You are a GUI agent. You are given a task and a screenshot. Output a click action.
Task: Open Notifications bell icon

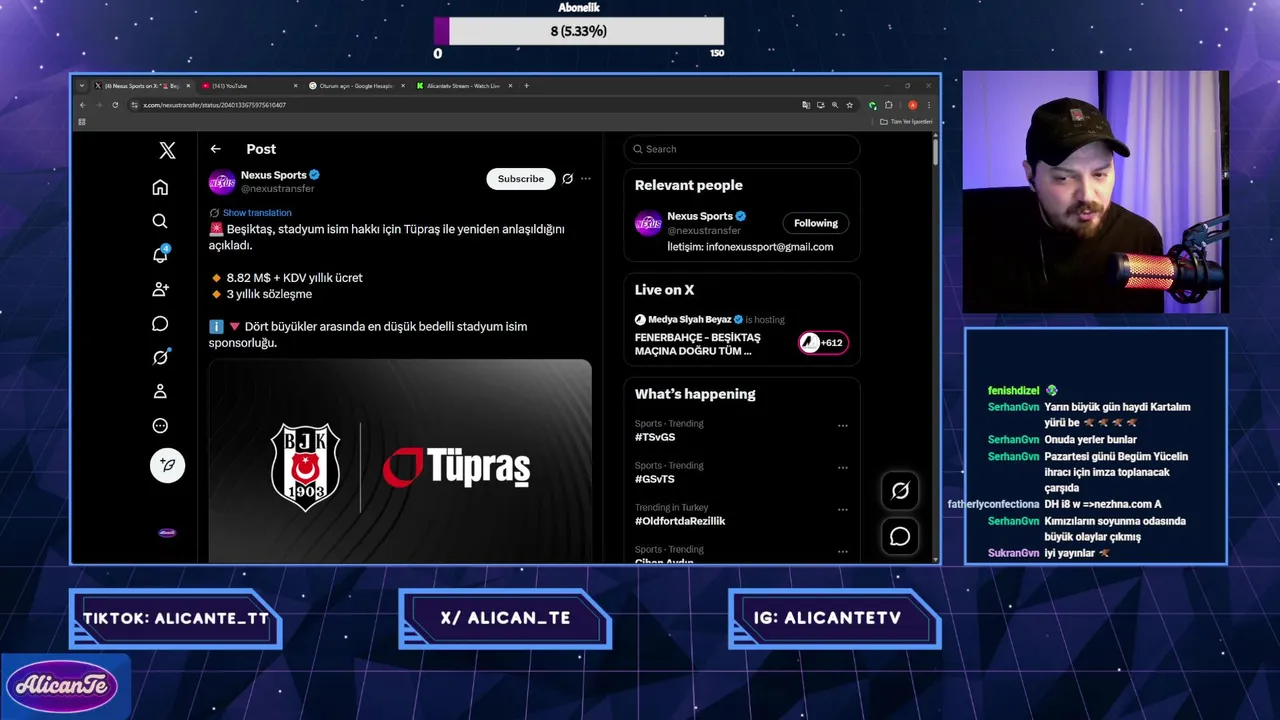pos(160,255)
